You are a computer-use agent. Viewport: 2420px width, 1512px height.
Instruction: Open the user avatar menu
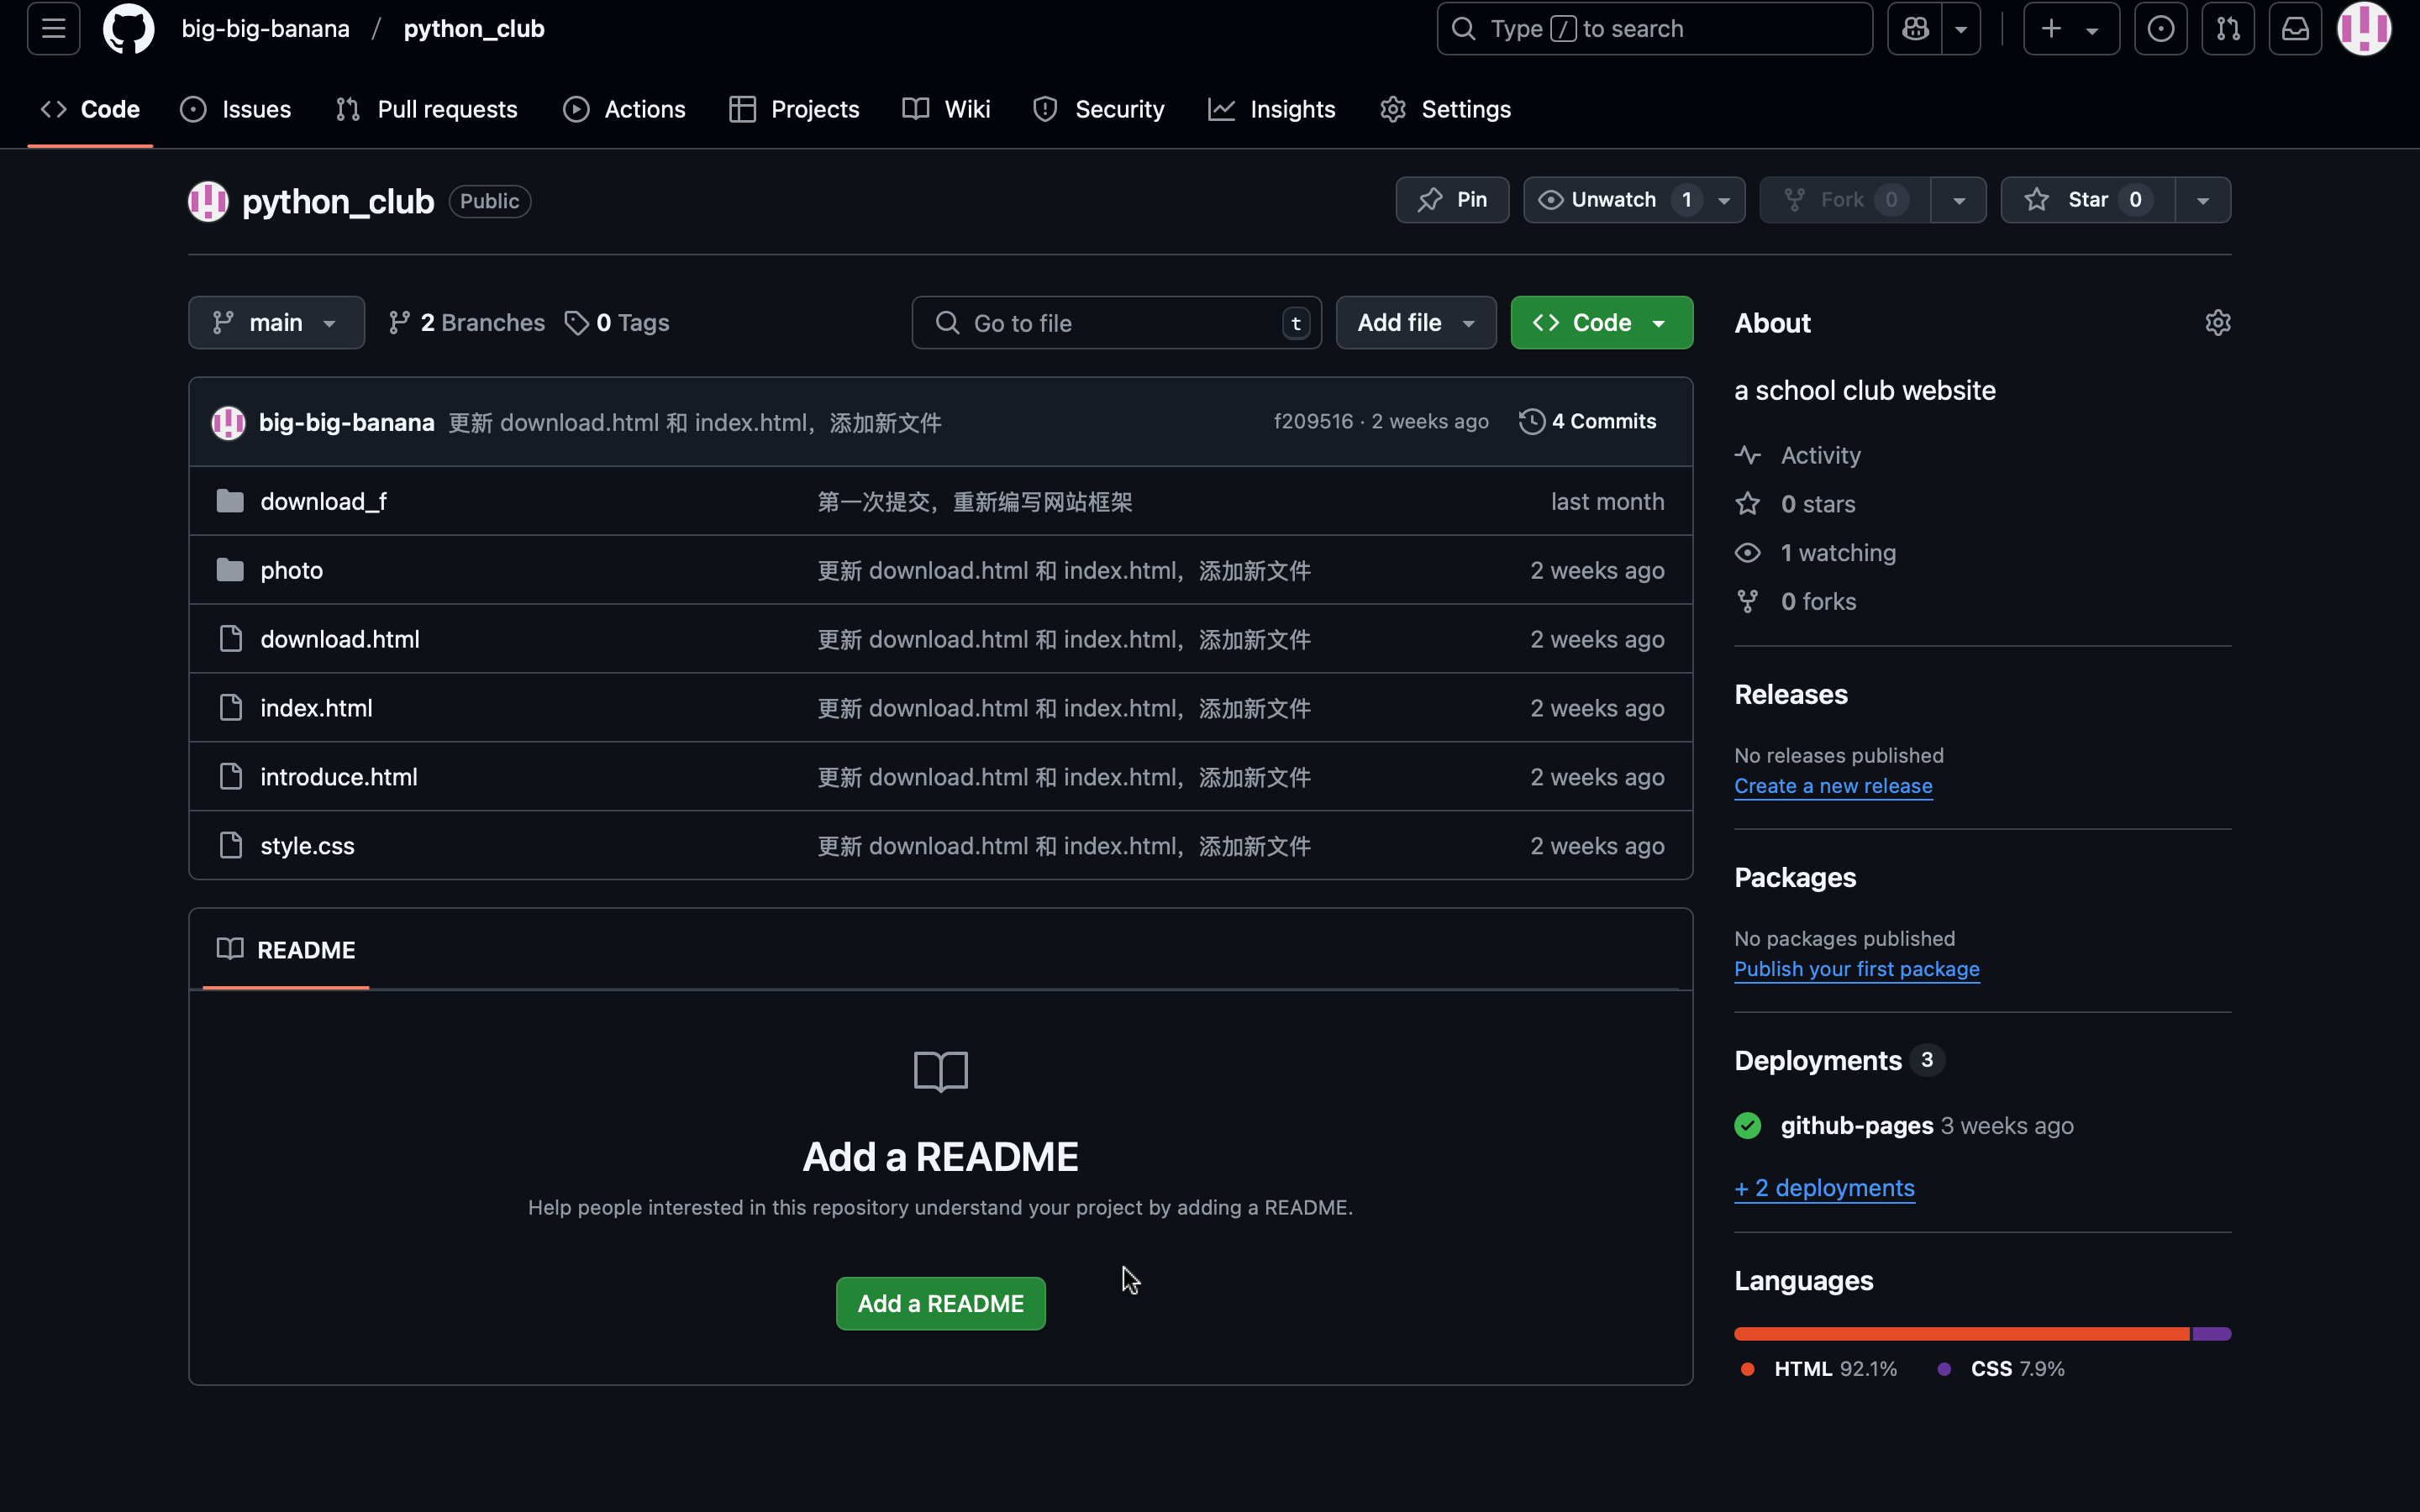(x=2363, y=28)
